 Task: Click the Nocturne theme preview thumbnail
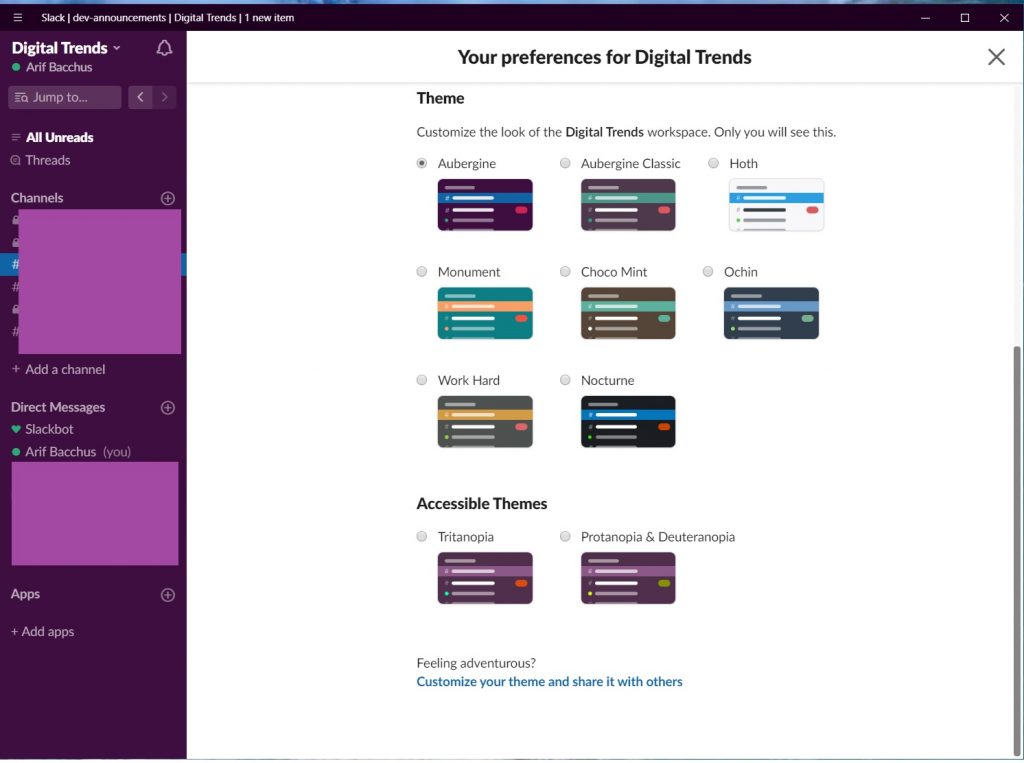coord(627,421)
